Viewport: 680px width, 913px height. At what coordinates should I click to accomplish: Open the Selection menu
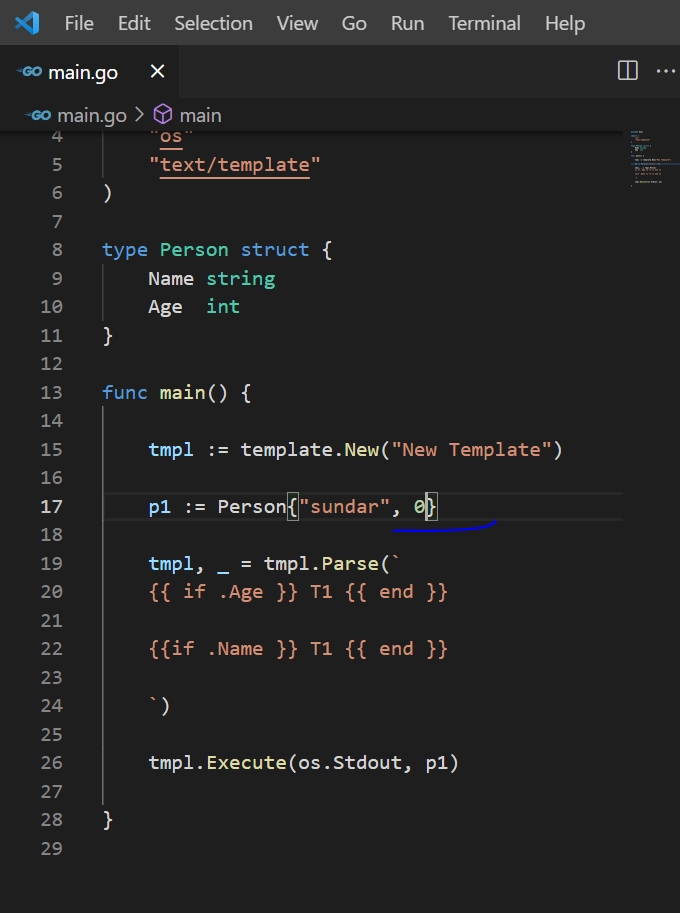click(x=213, y=23)
